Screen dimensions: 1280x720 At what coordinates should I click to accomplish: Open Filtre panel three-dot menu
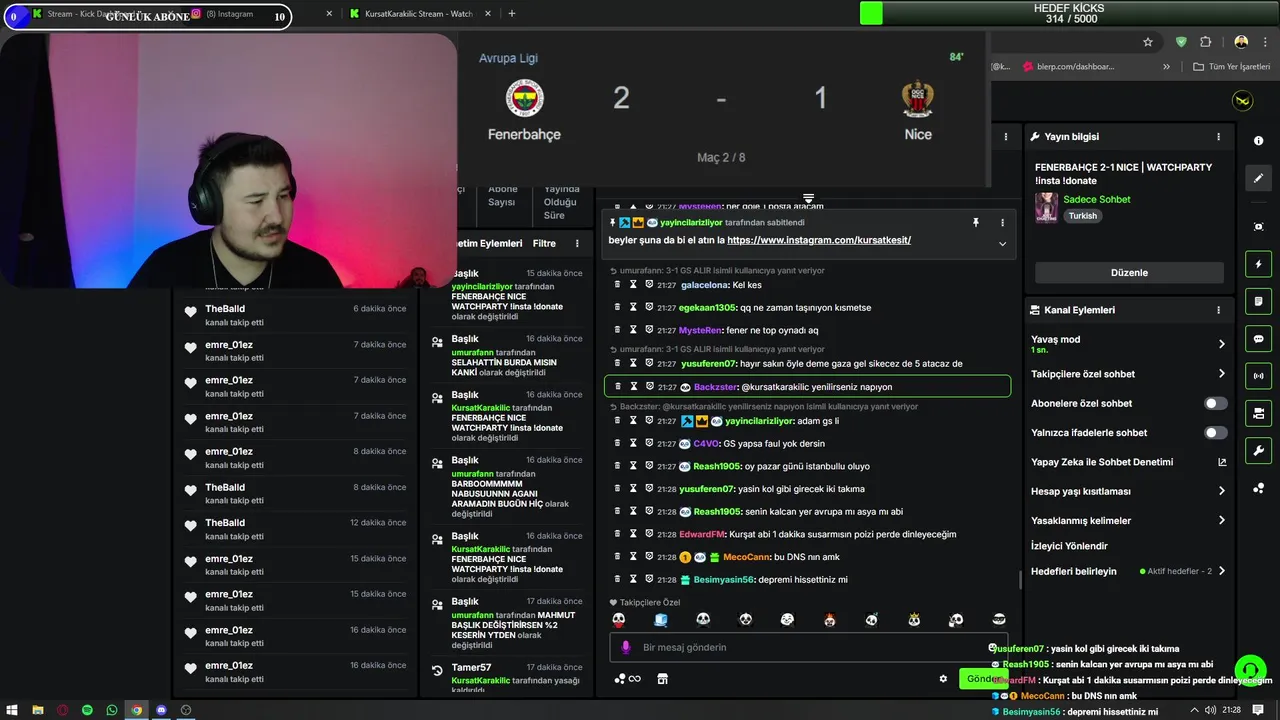click(x=577, y=243)
